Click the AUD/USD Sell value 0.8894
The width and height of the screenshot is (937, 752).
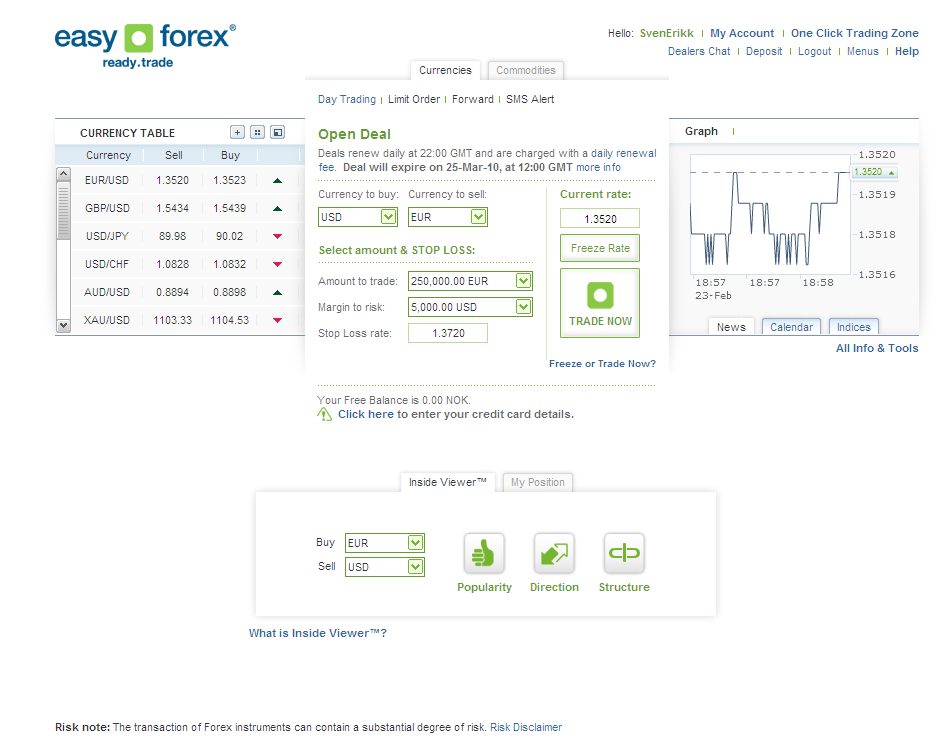[x=172, y=292]
